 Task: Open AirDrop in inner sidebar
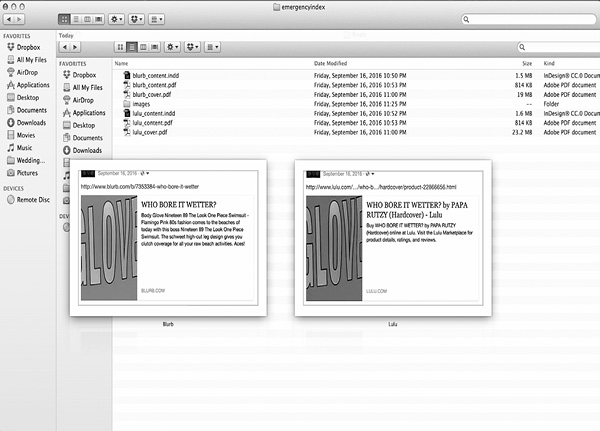[x=78, y=100]
